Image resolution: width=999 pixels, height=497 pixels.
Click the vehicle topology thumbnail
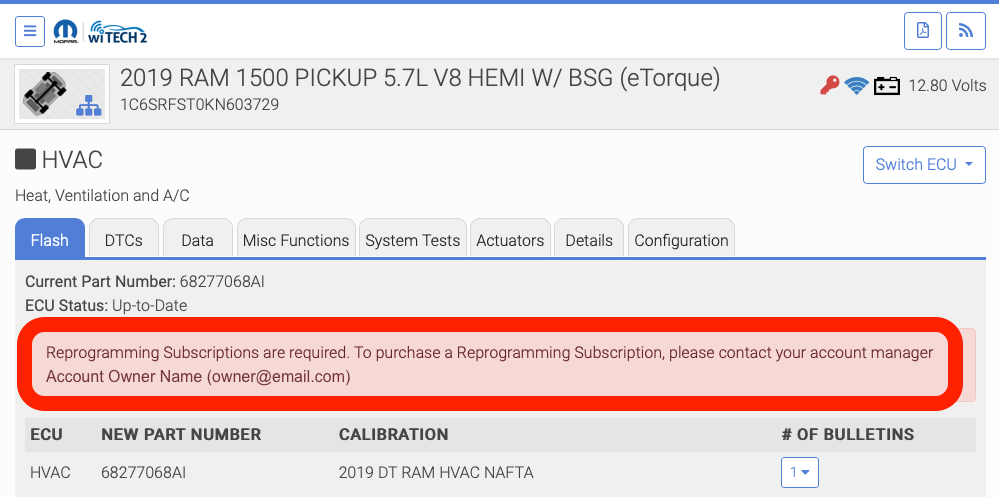(x=63, y=93)
